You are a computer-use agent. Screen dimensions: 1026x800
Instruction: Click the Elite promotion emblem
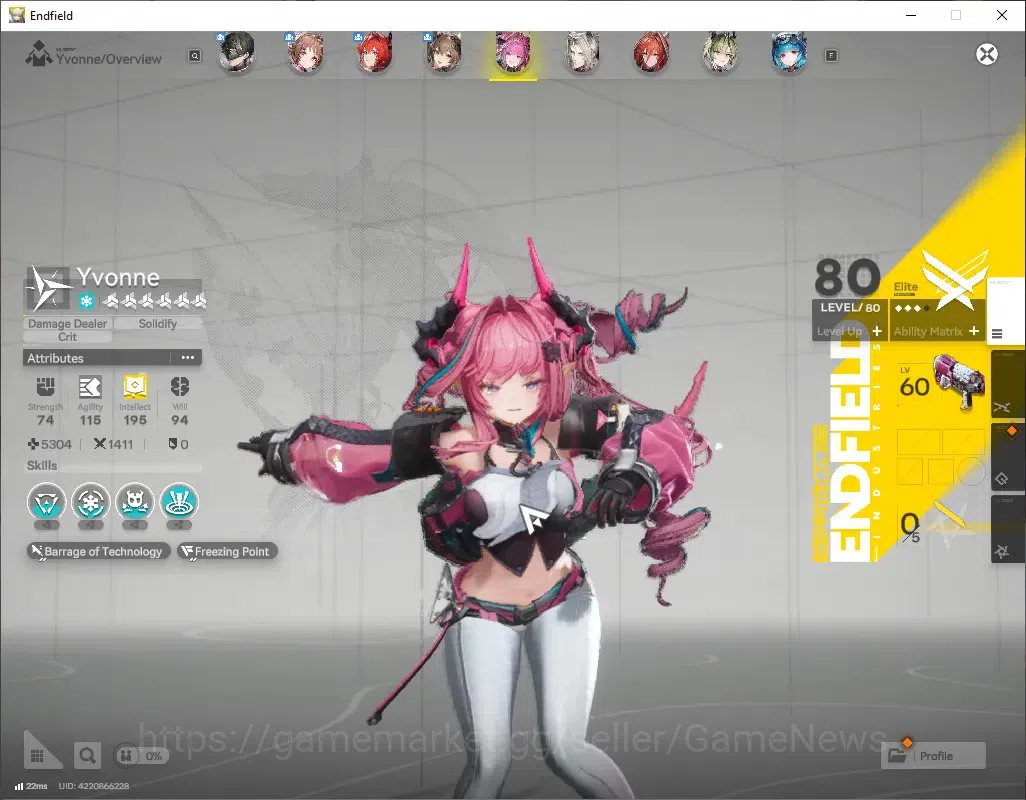(x=954, y=279)
